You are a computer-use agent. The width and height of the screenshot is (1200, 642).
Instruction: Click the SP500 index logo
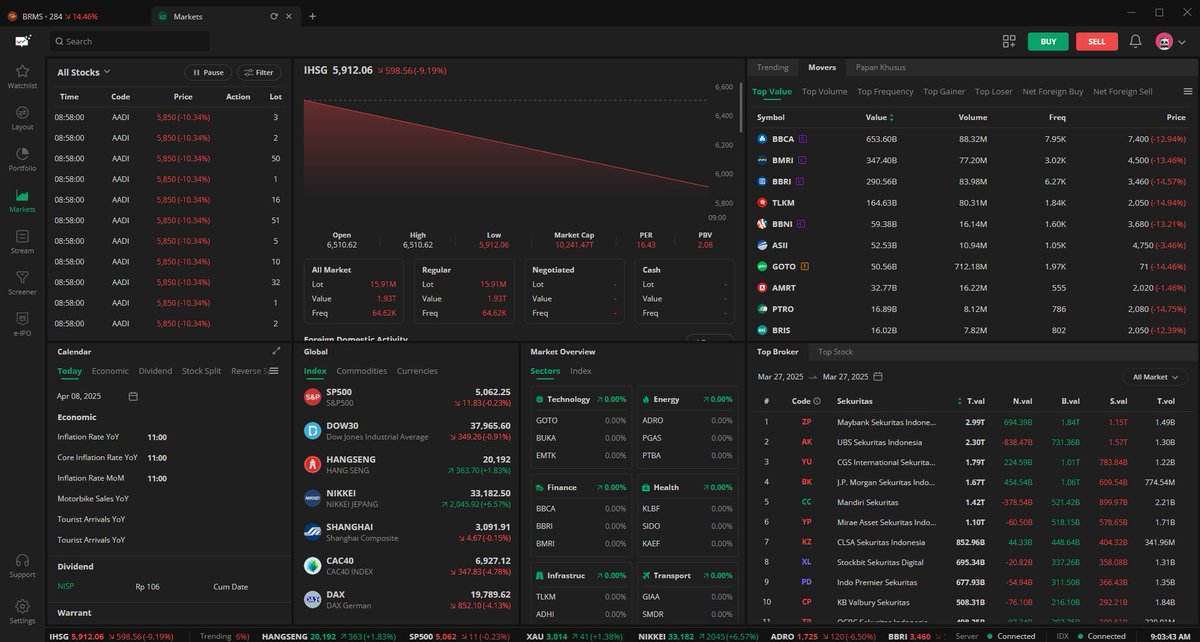point(312,397)
